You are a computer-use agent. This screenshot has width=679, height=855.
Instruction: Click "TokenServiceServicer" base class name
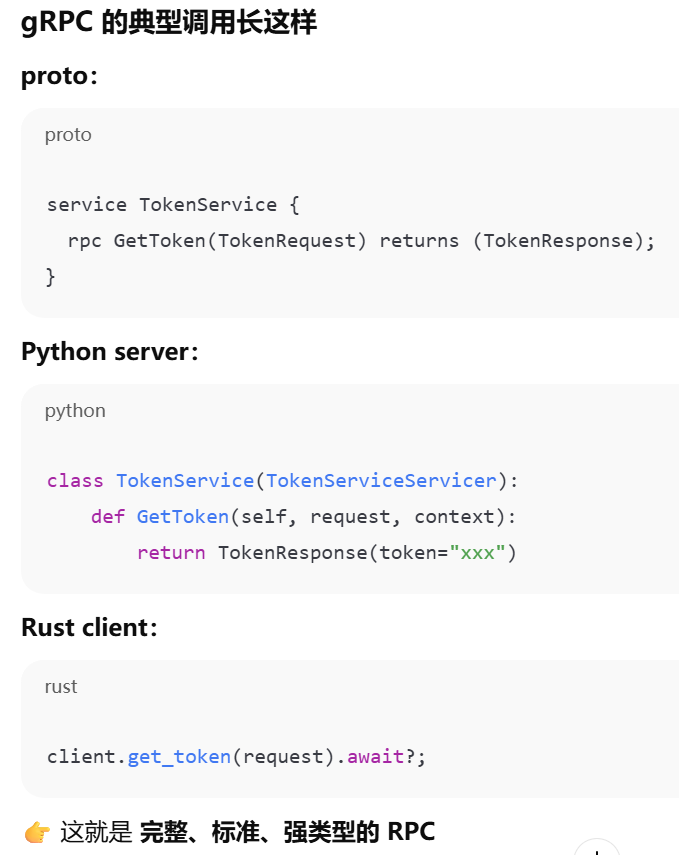(381, 480)
